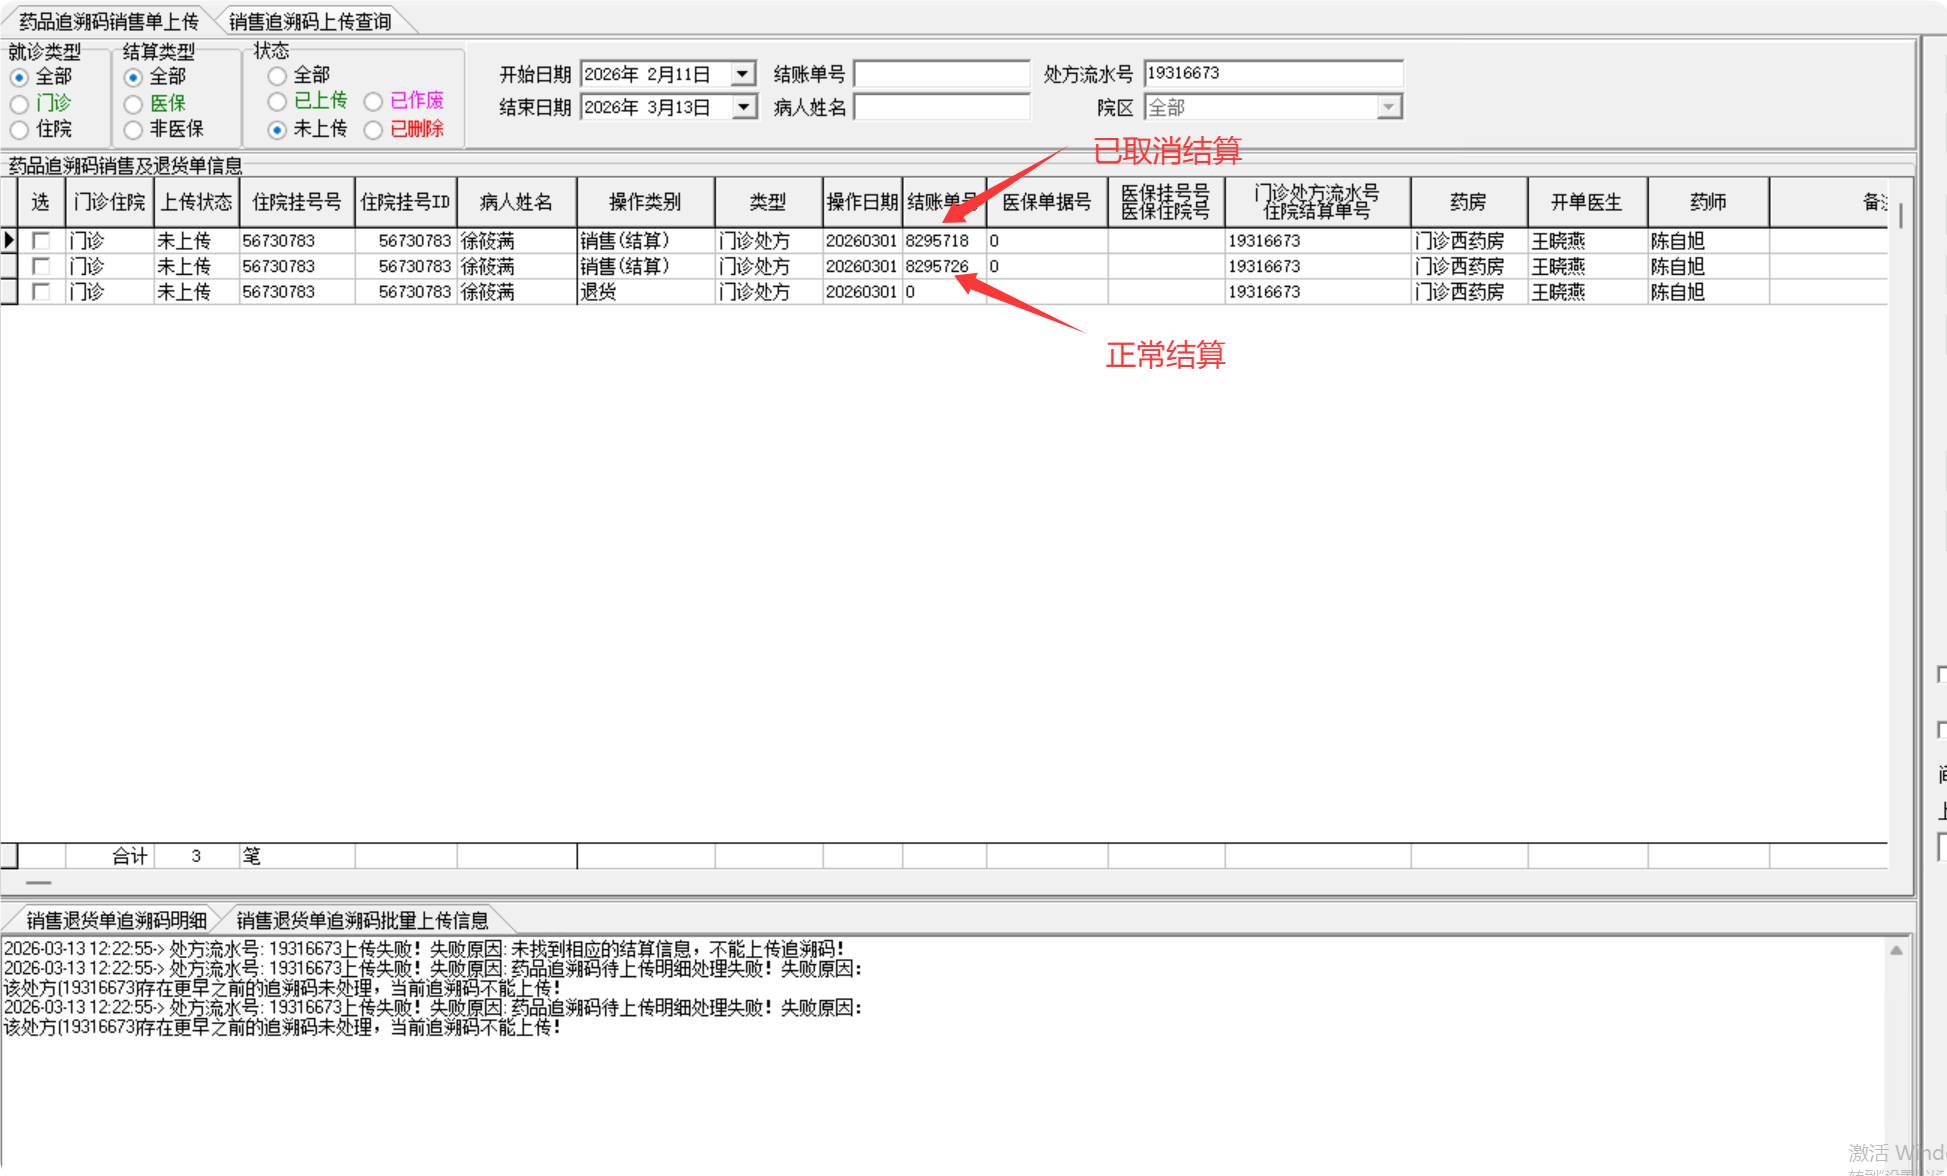Screen dimensions: 1947x1176
Task: Click the 结账单号 input field
Action: pos(941,74)
